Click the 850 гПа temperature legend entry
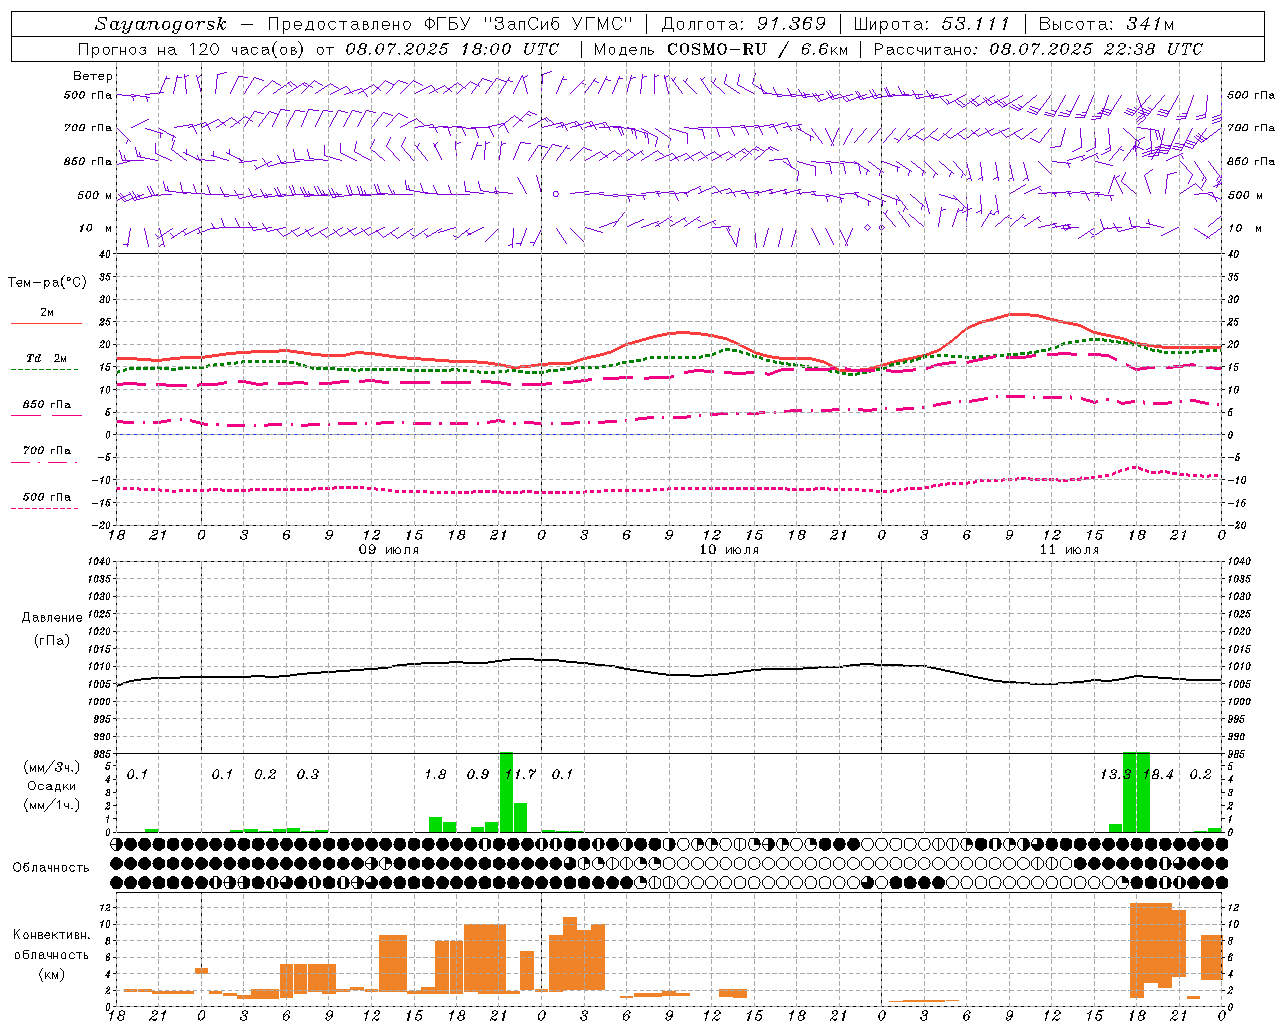Image resolution: width=1280 pixels, height=1024 pixels. coord(47,405)
